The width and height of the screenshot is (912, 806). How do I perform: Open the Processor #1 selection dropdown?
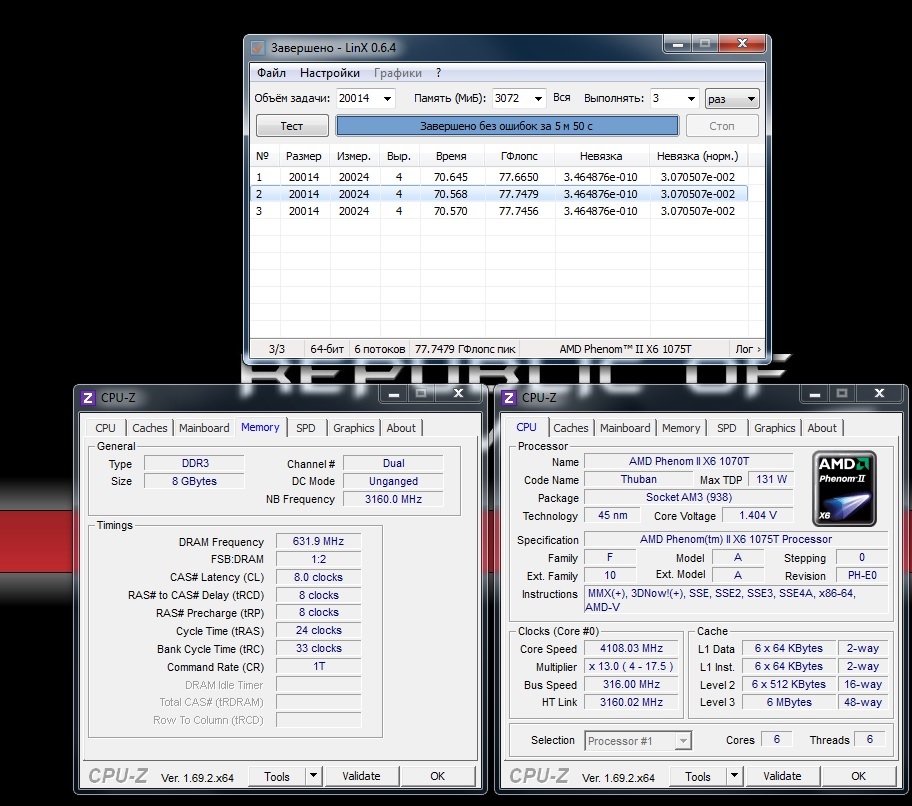click(638, 741)
